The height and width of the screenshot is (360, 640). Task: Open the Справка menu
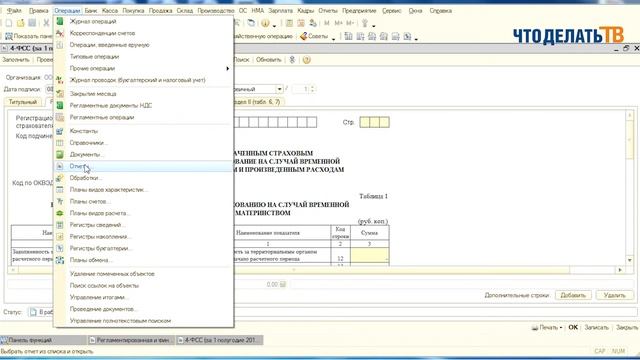point(440,11)
